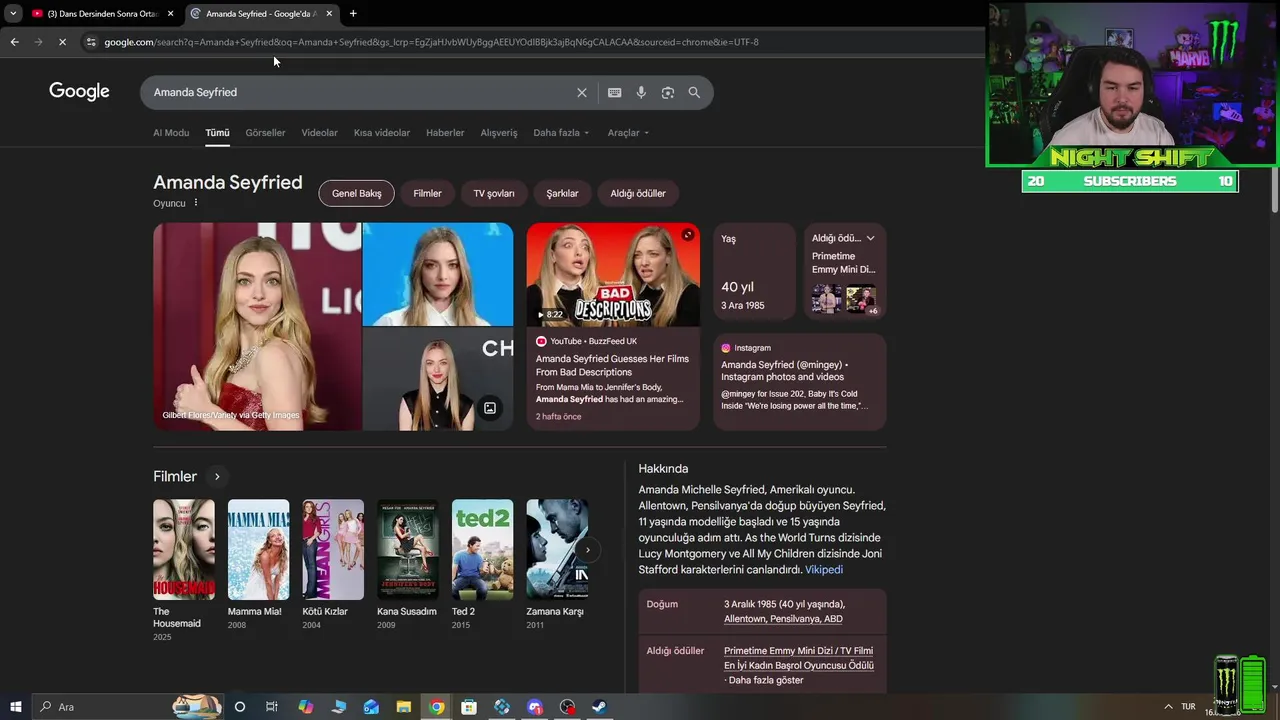Screen dimensions: 1280x720
Task: Close the Dans Dersinden Sonra tab
Action: tap(170, 13)
